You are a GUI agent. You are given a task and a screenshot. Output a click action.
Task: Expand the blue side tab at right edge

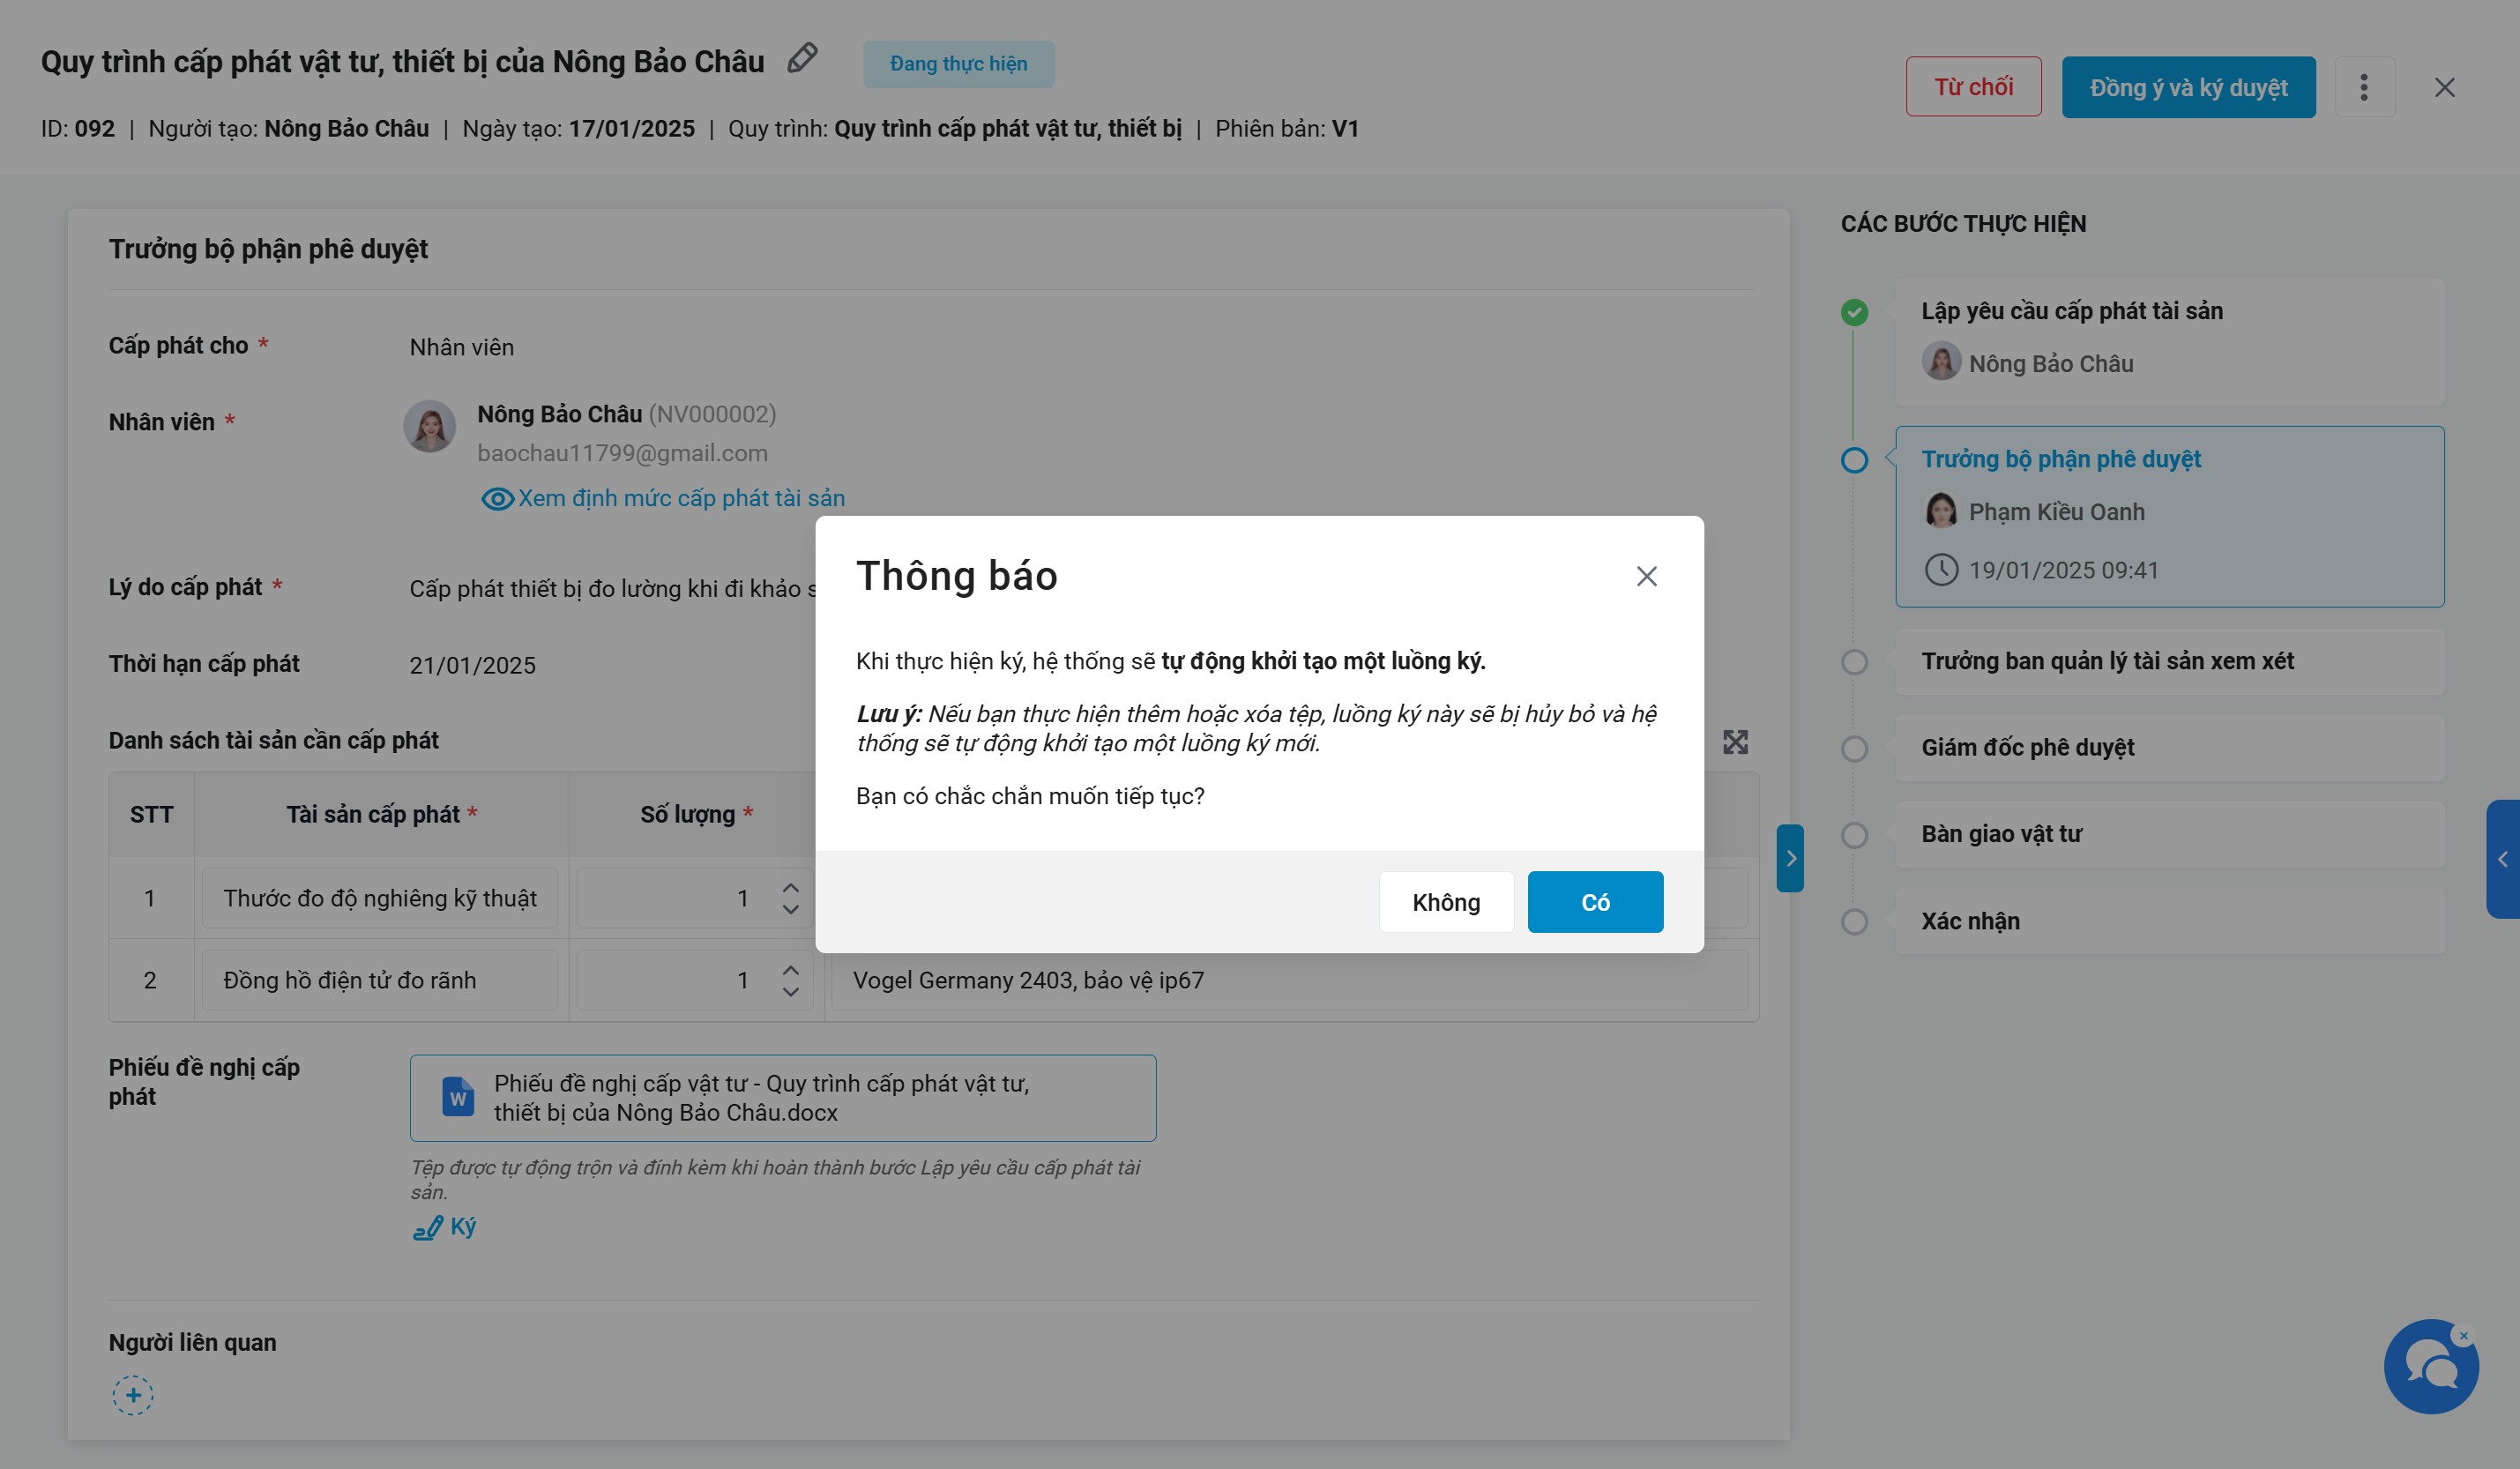[2502, 859]
